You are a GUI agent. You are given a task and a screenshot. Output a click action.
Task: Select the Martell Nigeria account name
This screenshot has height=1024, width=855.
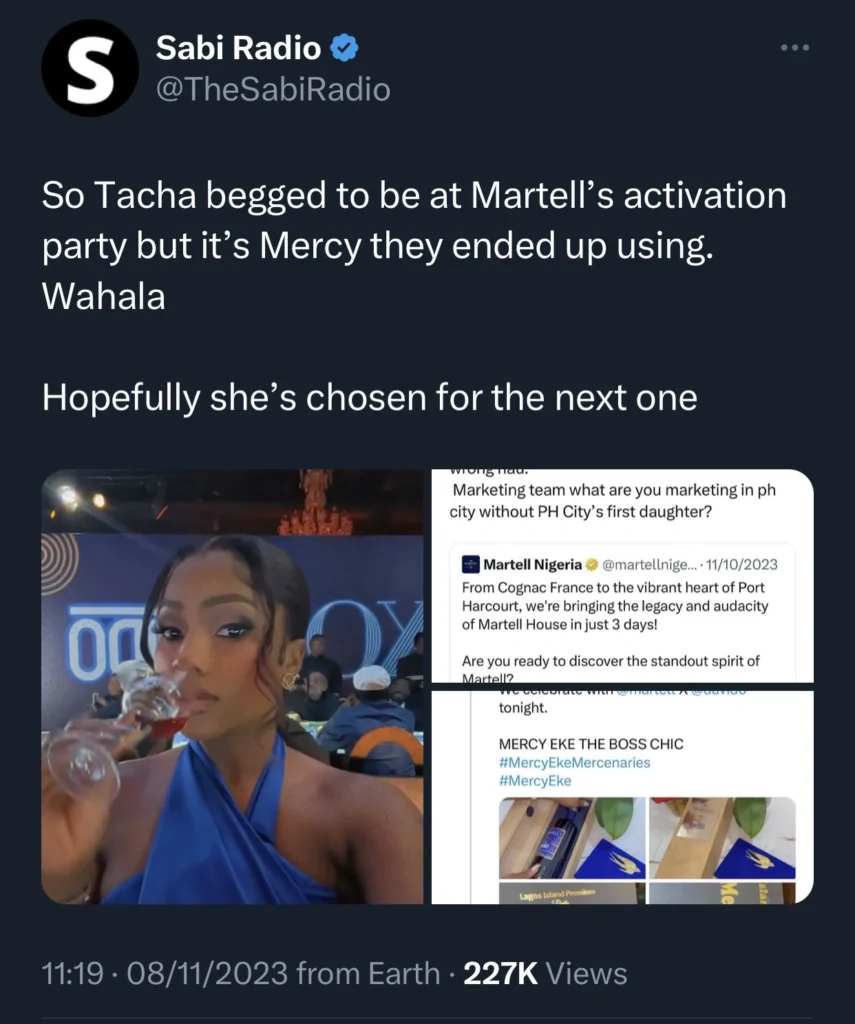(x=532, y=565)
